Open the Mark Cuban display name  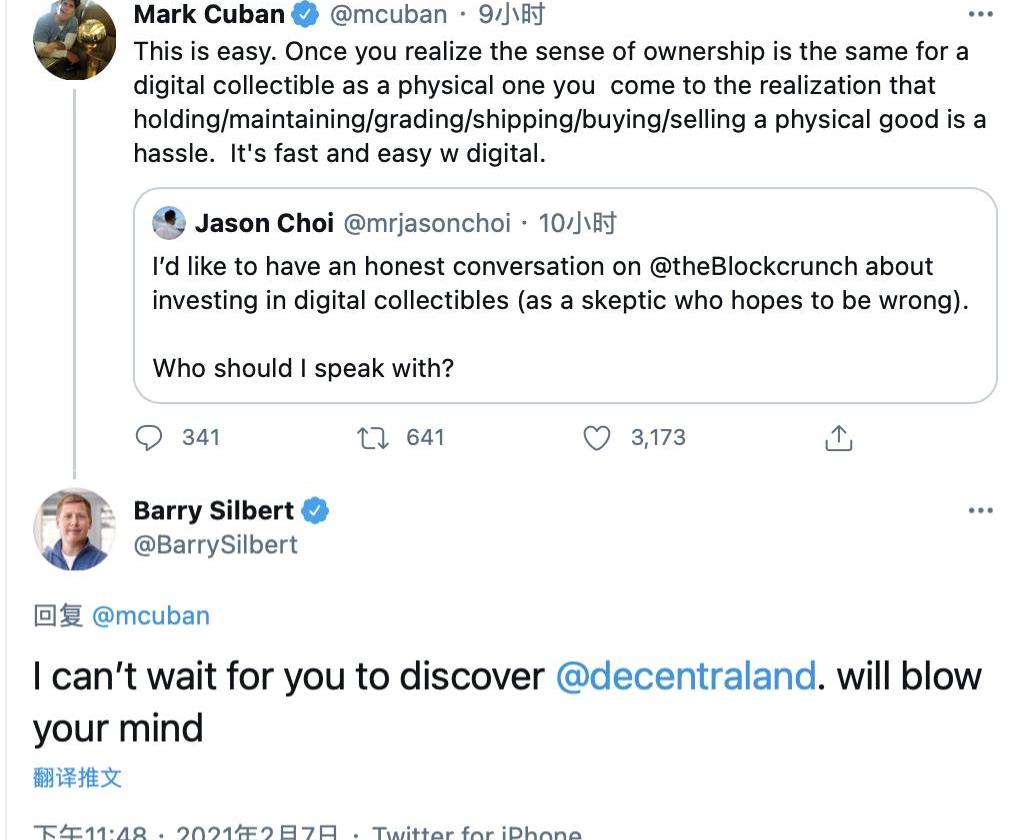(x=209, y=15)
